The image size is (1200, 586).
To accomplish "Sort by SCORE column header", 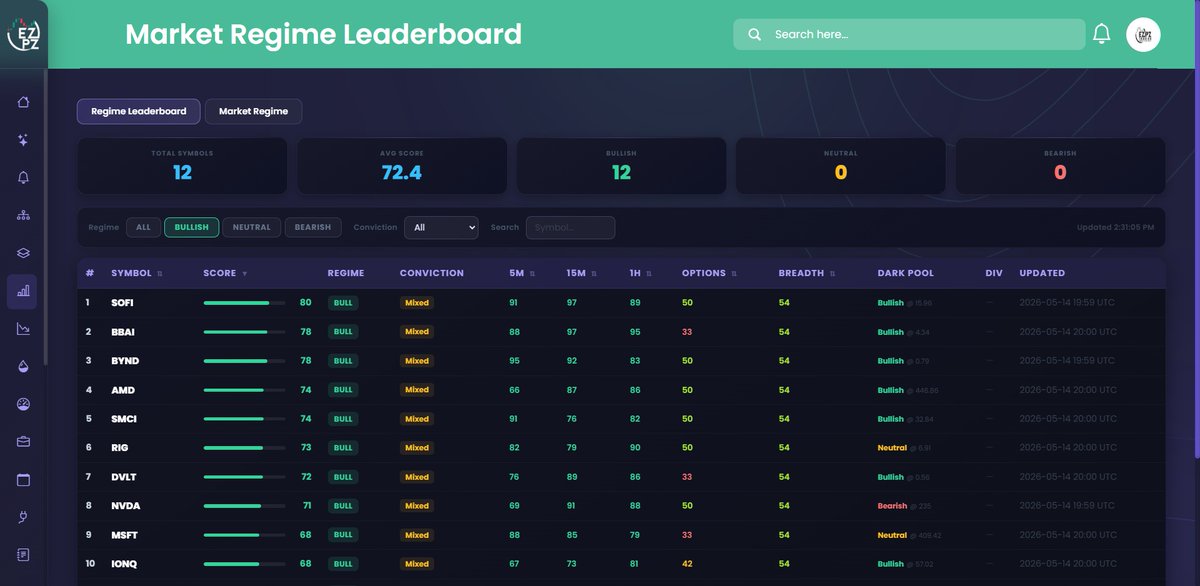I will point(225,273).
